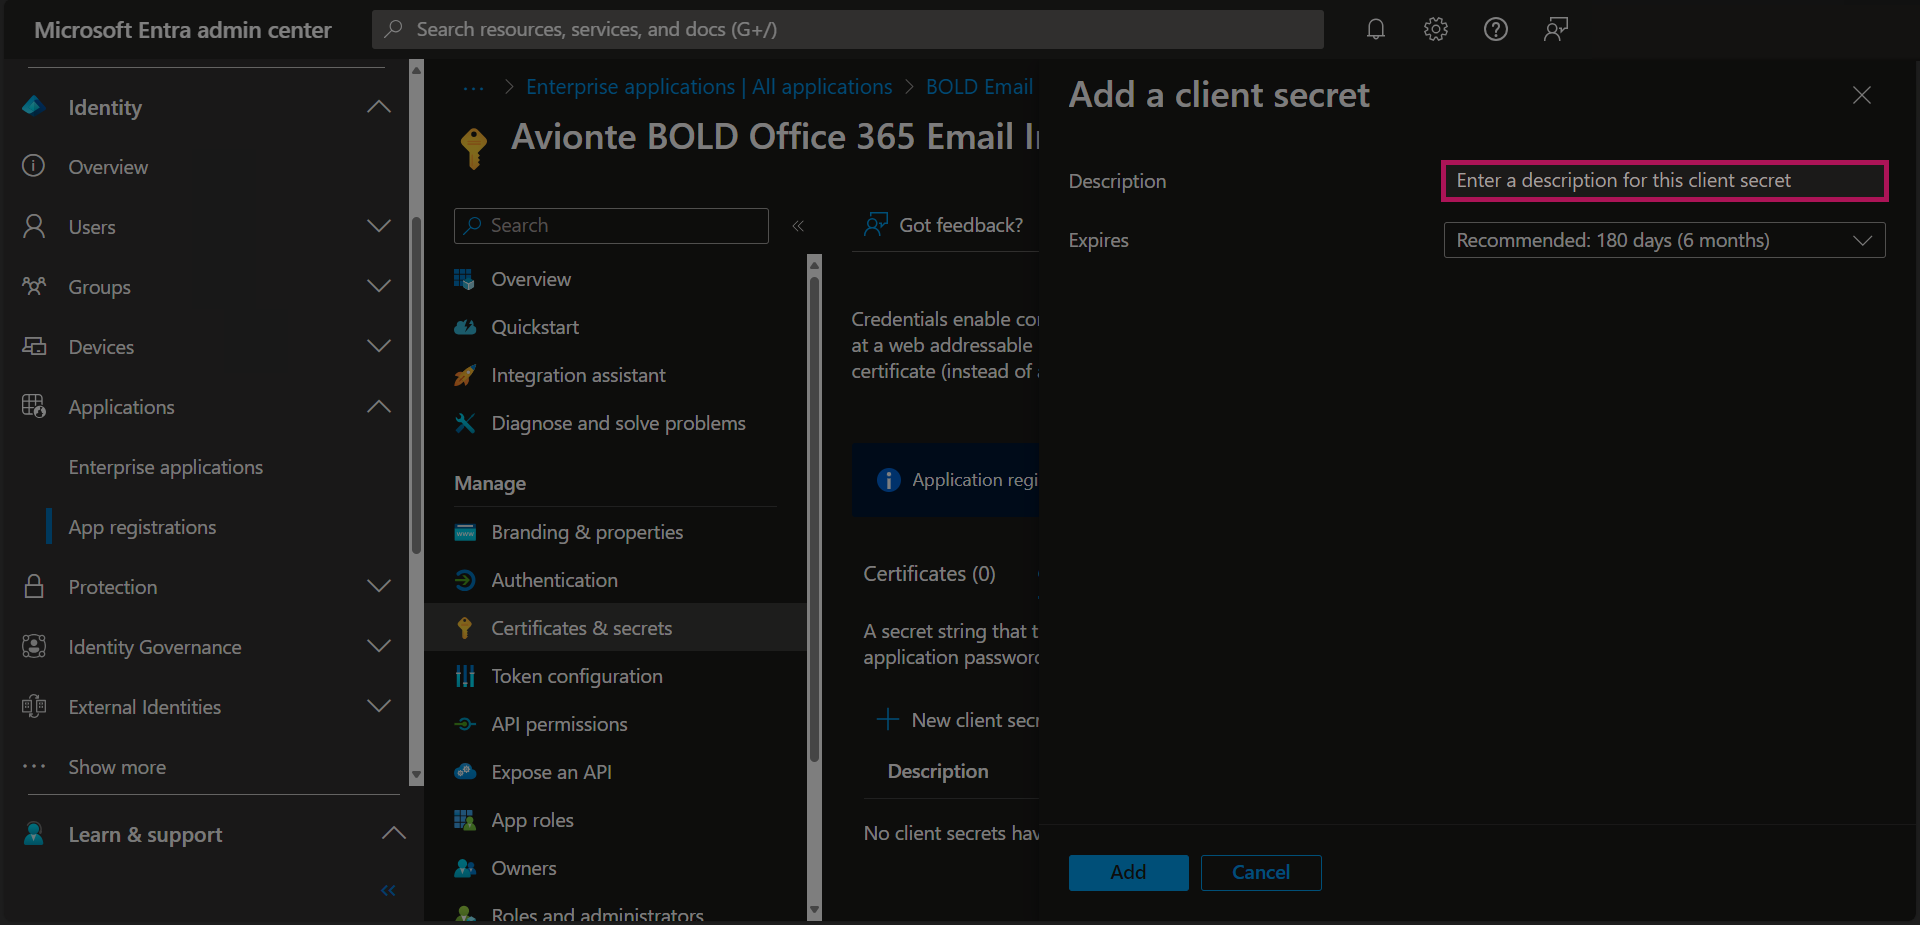
Task: Click the Authentication icon
Action: [465, 580]
